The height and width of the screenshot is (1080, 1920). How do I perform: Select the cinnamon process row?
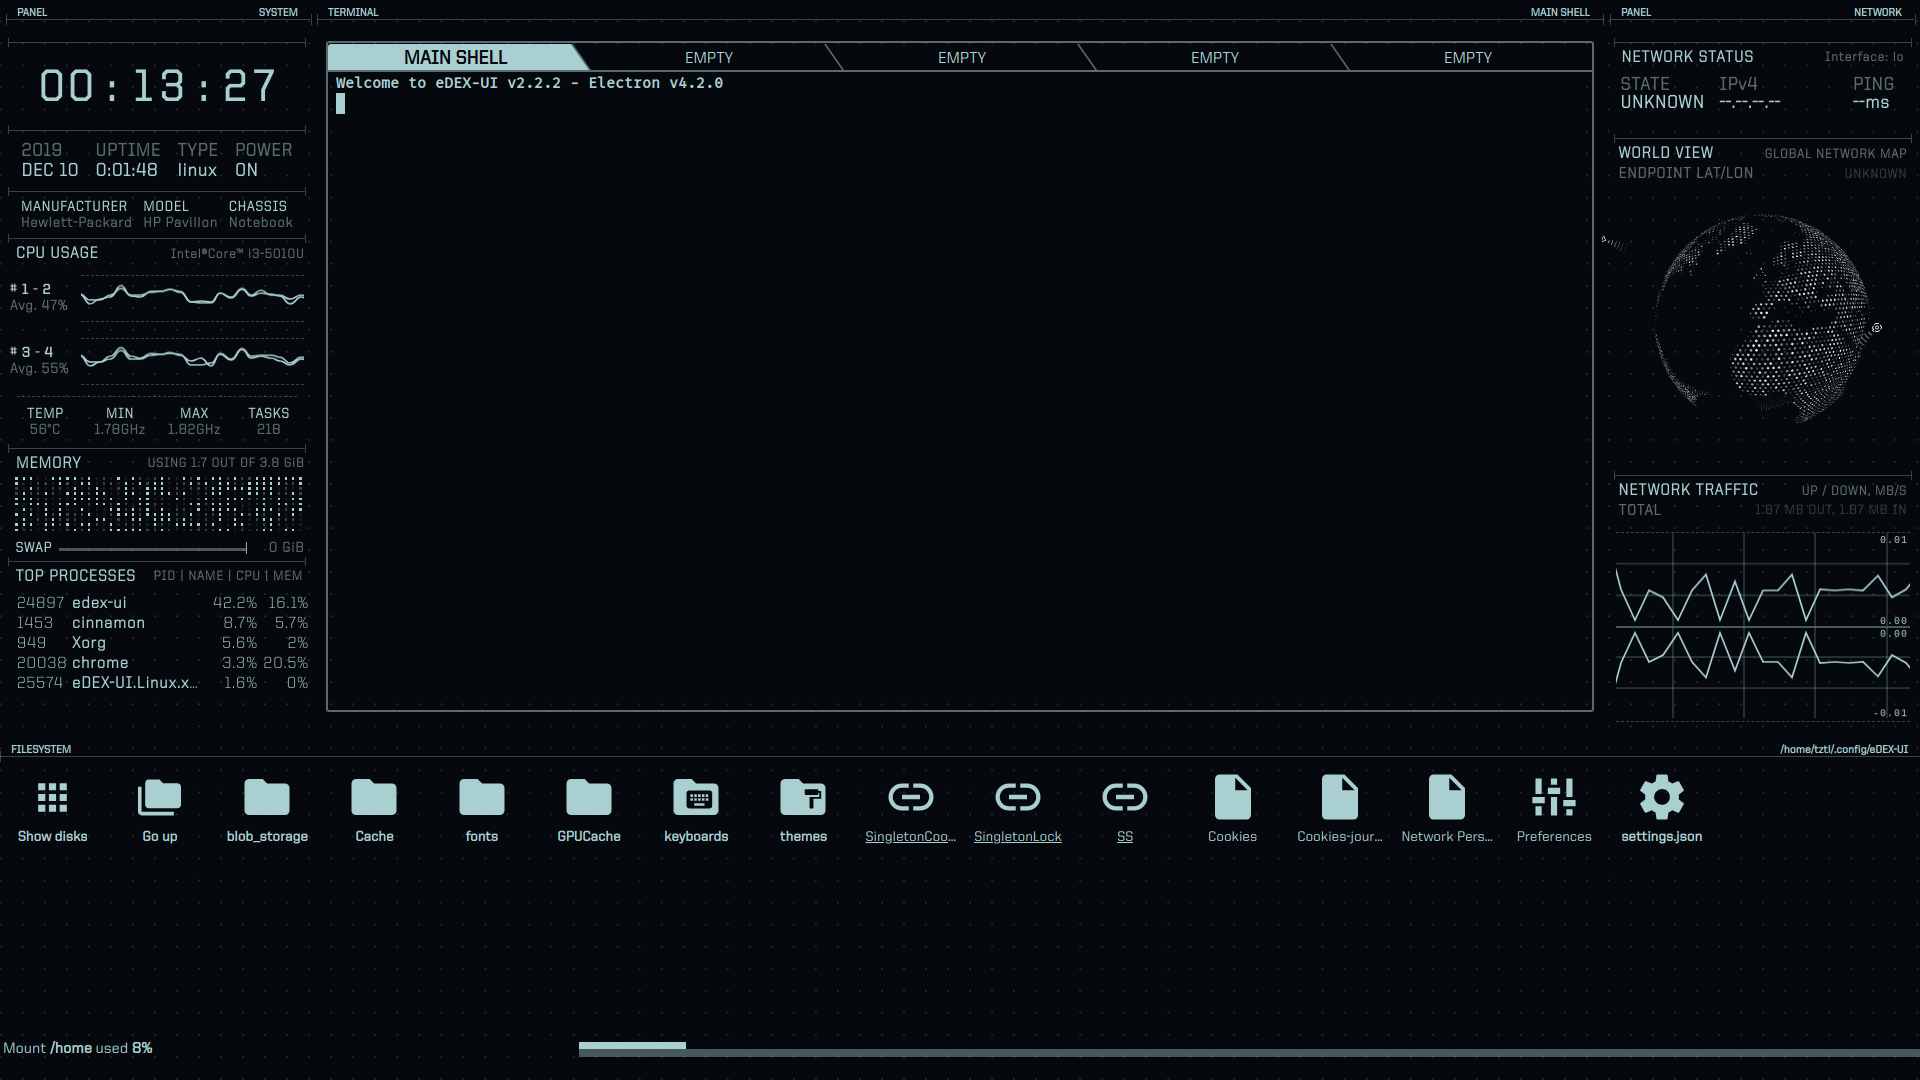(162, 622)
